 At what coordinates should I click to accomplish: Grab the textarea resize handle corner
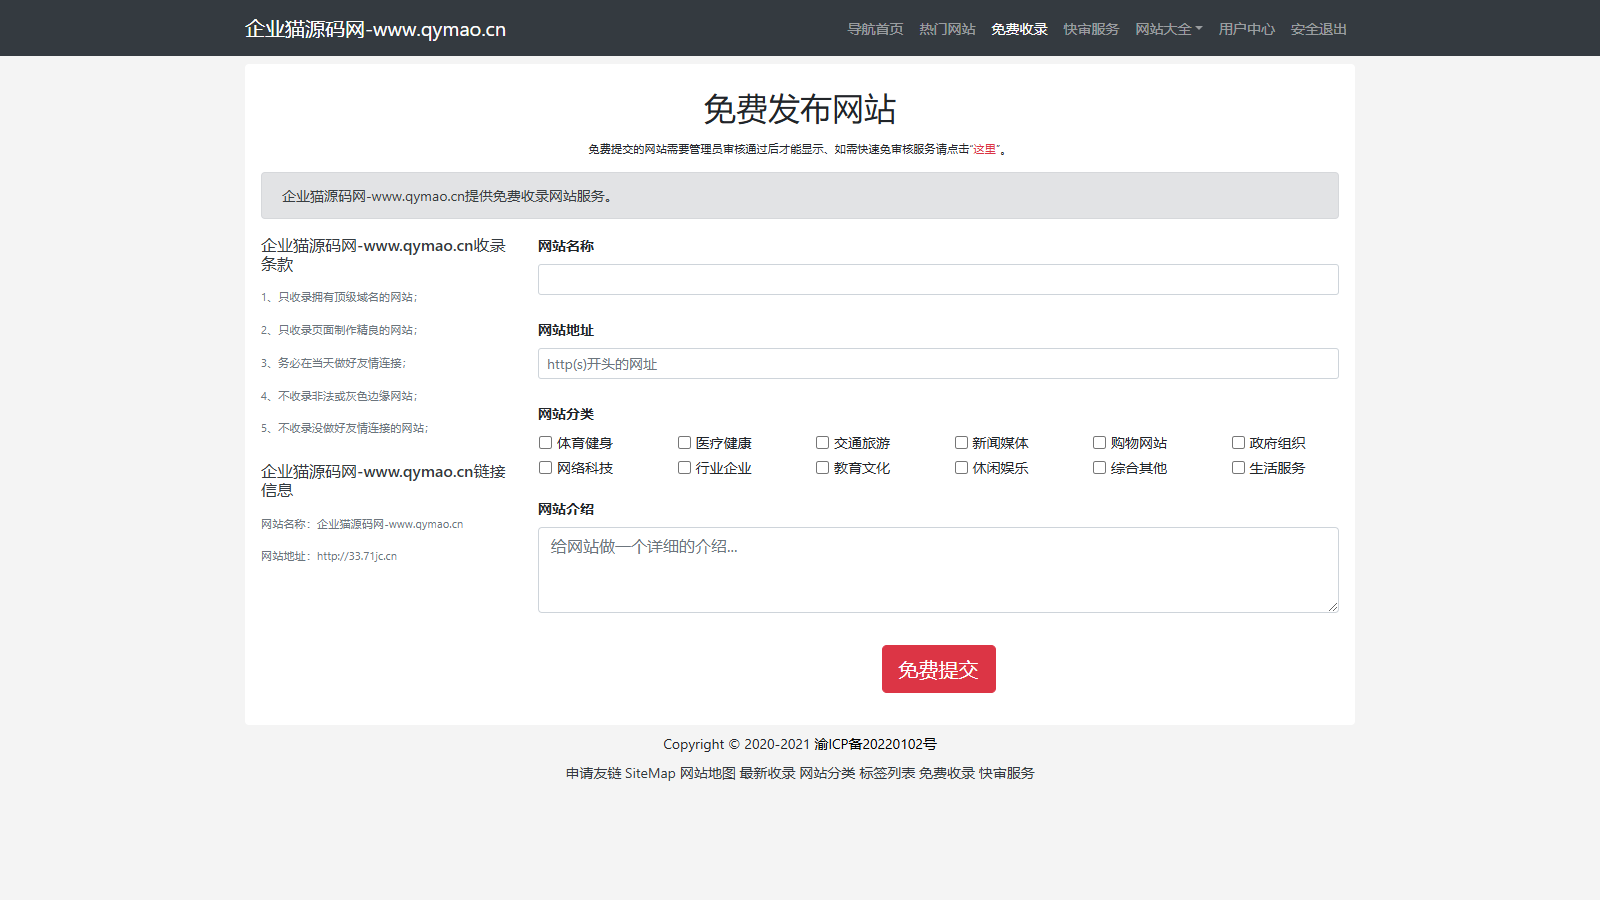click(x=1333, y=607)
